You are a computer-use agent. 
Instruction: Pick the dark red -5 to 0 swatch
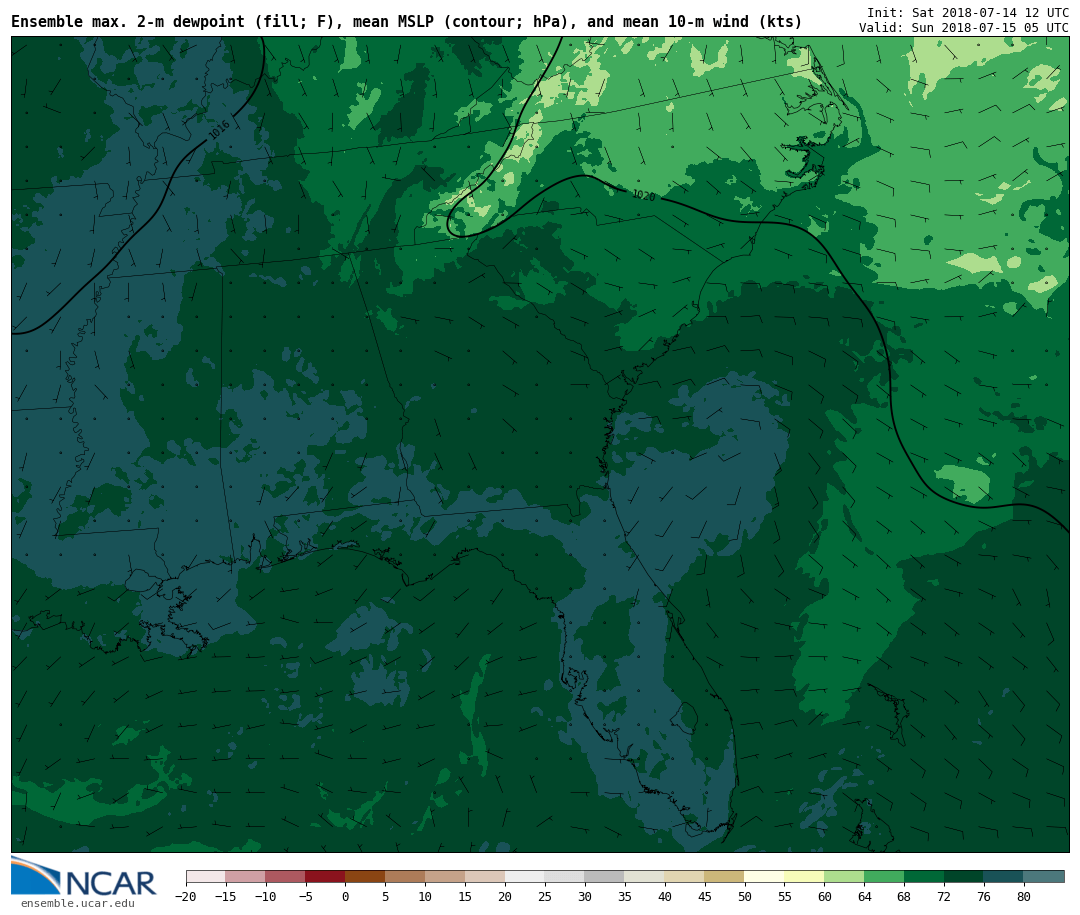325,877
